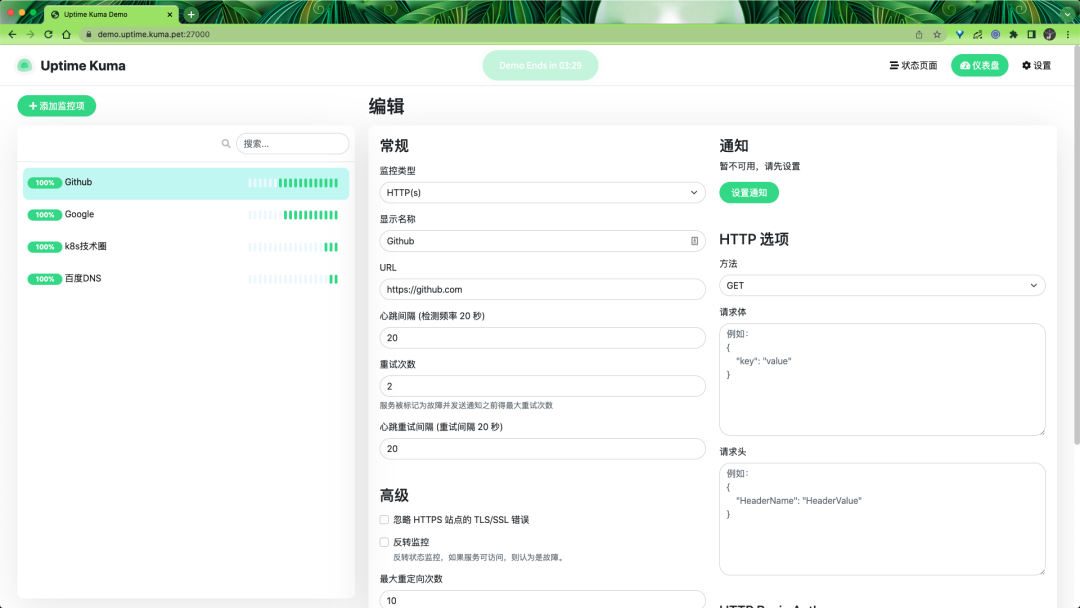
Task: Click the URL field with https://github.com
Action: [x=543, y=289]
